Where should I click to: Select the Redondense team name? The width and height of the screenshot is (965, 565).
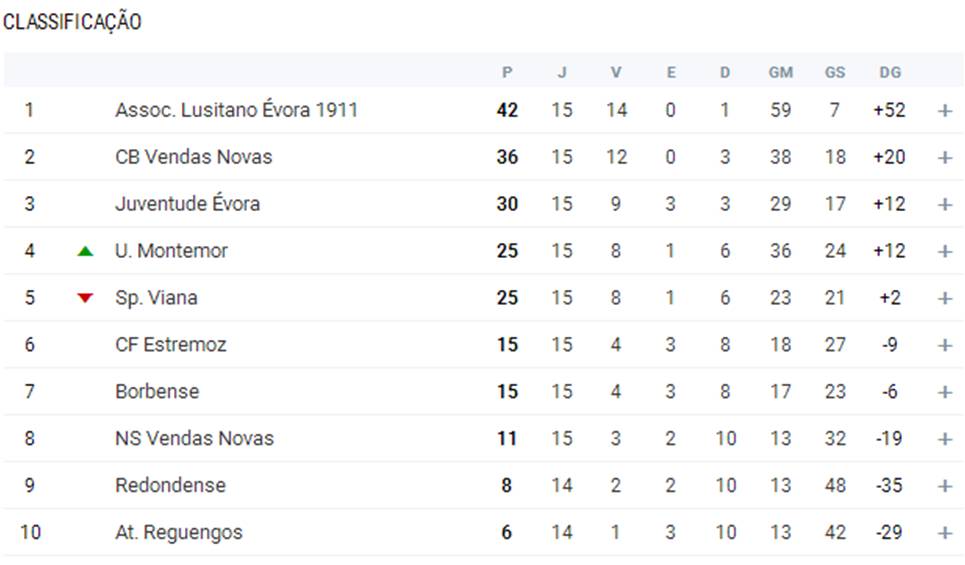coord(170,486)
